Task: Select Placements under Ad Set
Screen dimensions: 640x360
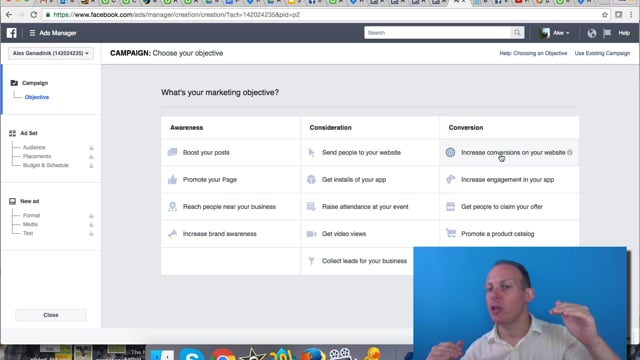Action: [37, 156]
